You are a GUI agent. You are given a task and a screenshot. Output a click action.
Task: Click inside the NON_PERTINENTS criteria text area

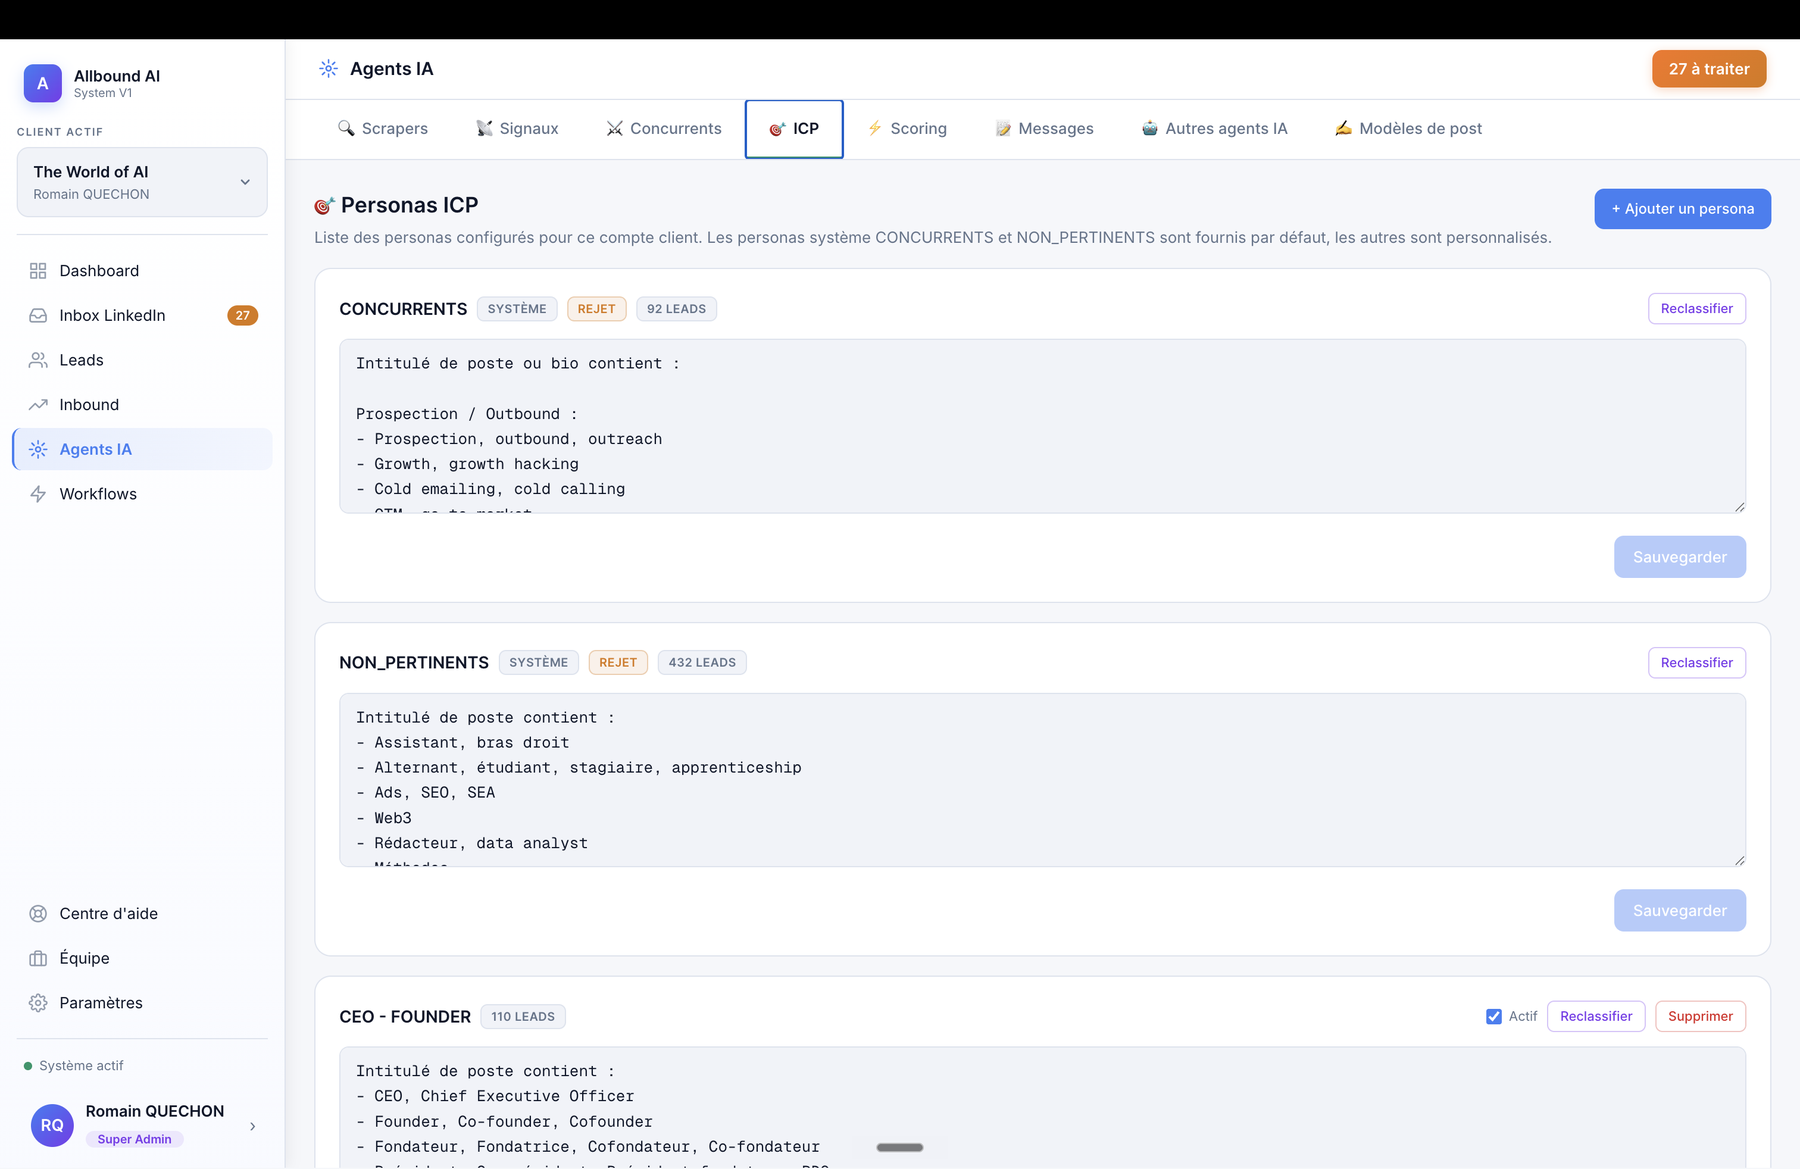pyautogui.click(x=1042, y=780)
